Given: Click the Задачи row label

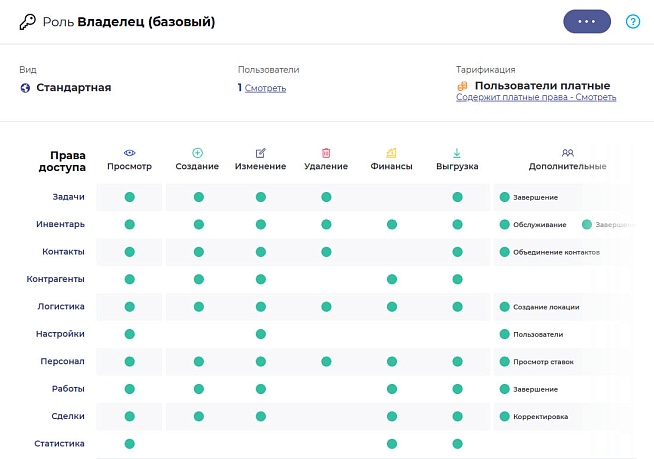Looking at the screenshot, I should click(68, 197).
